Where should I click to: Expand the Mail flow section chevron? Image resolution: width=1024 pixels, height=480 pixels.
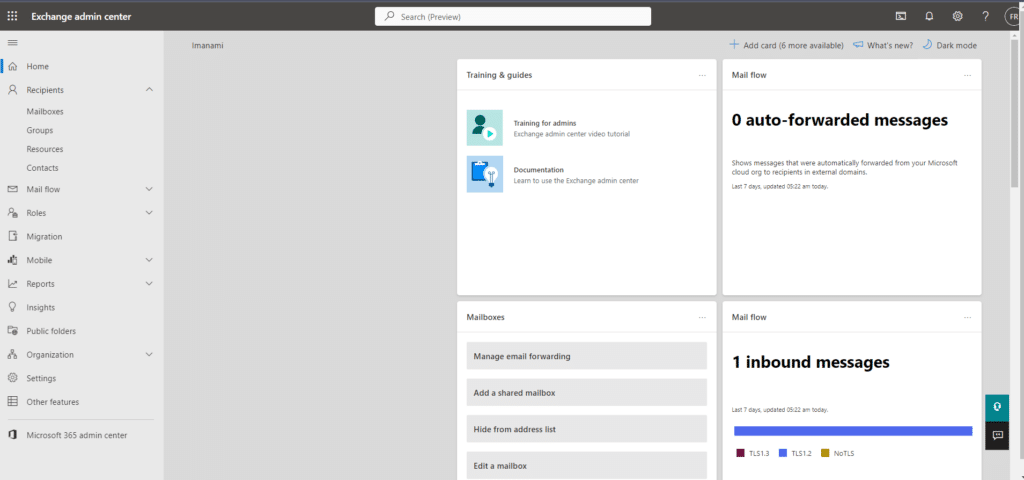[149, 189]
